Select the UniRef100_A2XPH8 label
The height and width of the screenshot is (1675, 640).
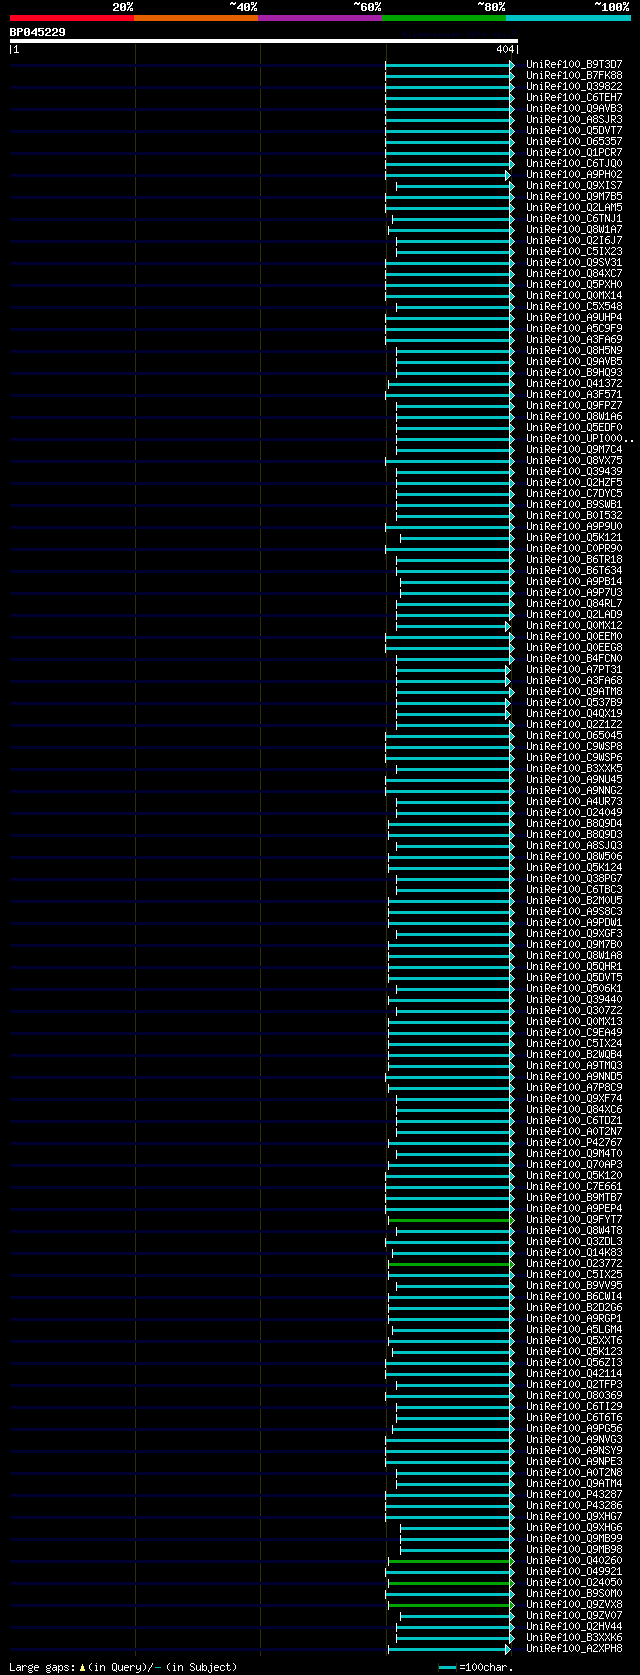574,1648
